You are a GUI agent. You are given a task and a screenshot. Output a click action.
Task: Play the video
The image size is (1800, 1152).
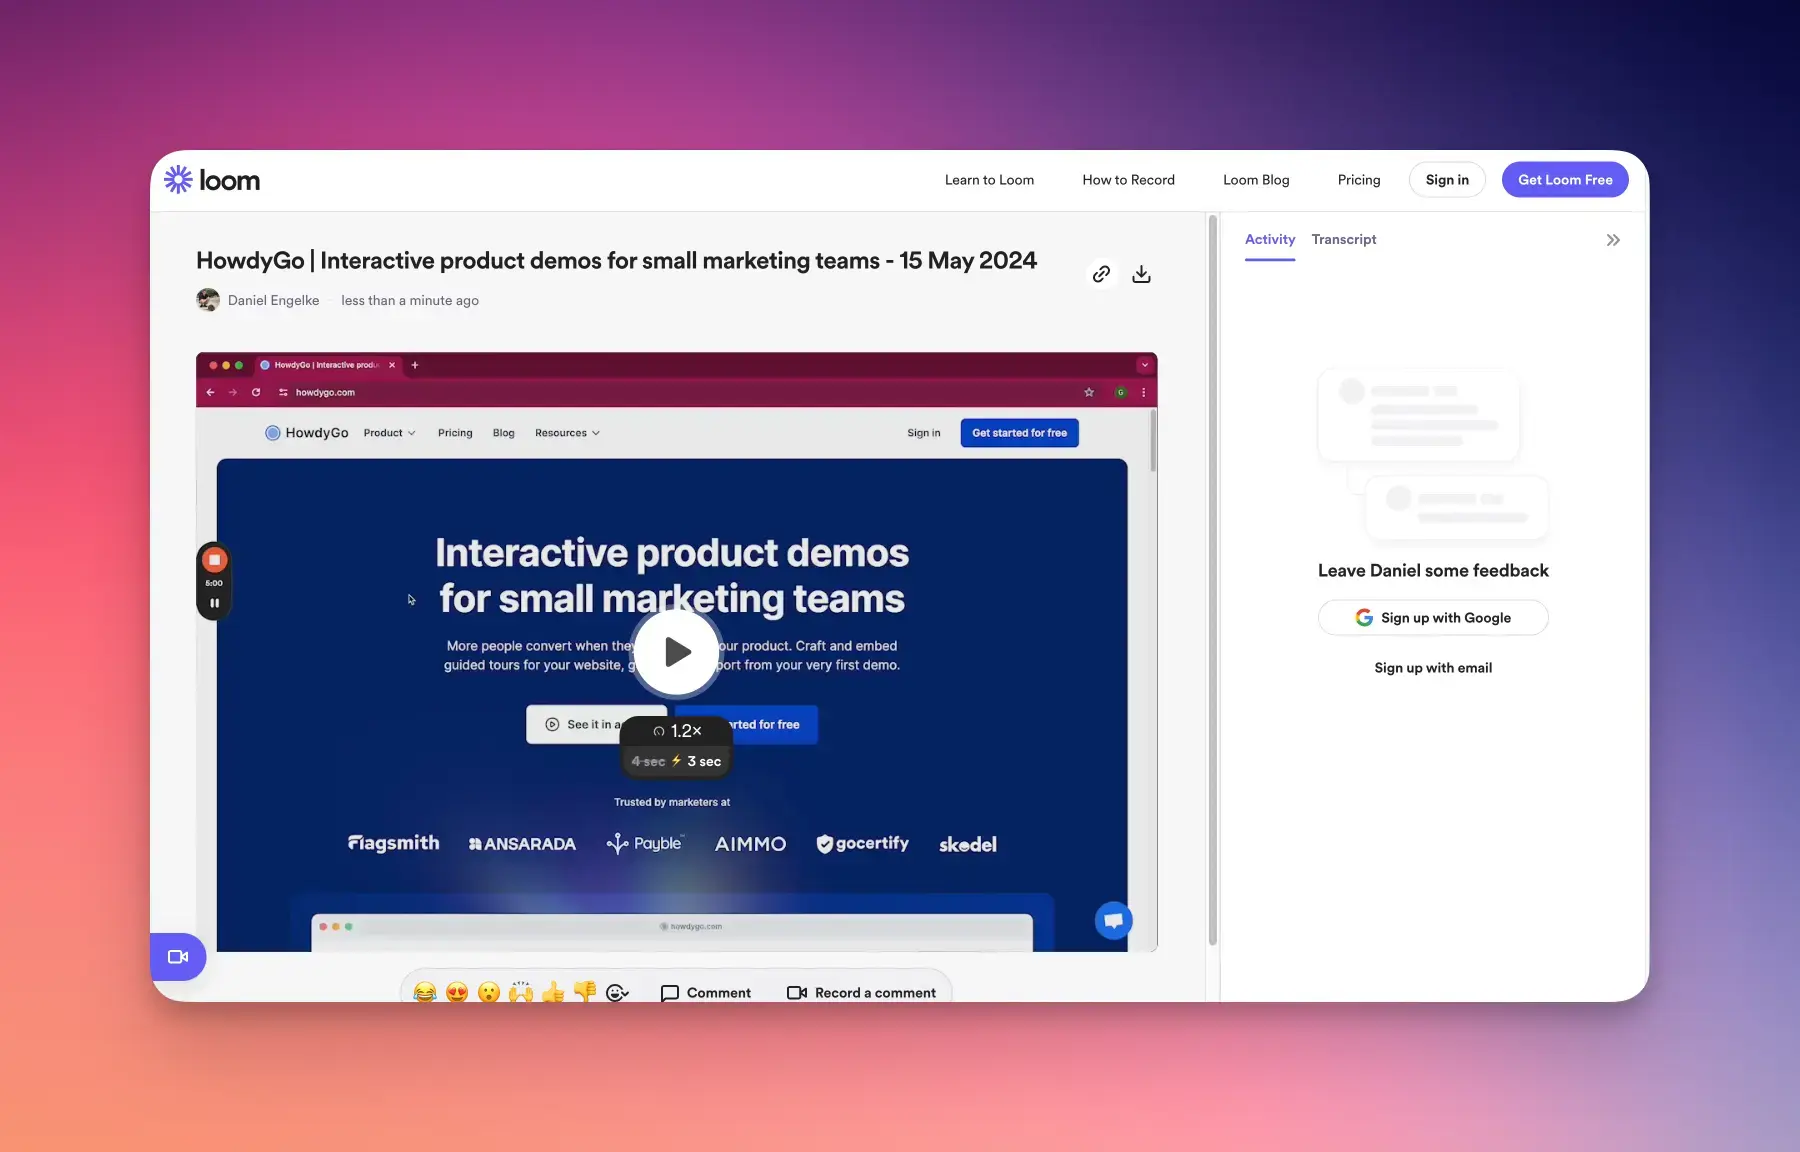click(x=677, y=652)
